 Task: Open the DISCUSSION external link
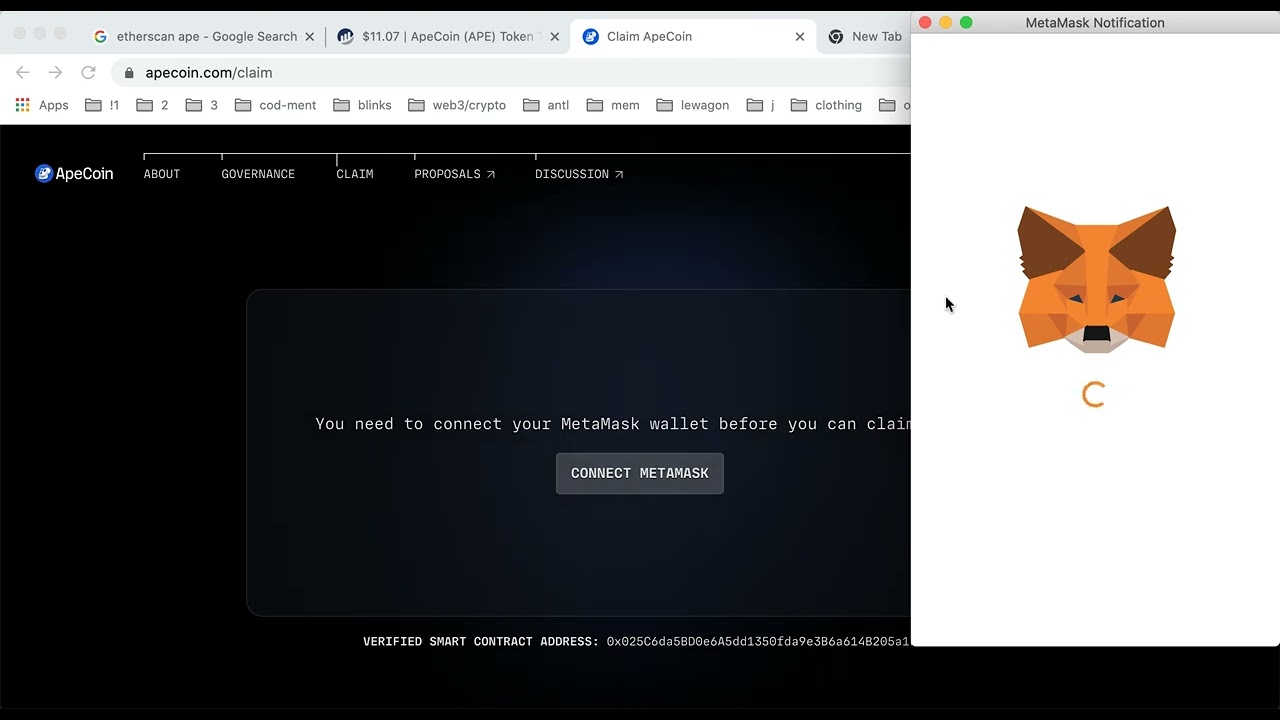(x=579, y=174)
